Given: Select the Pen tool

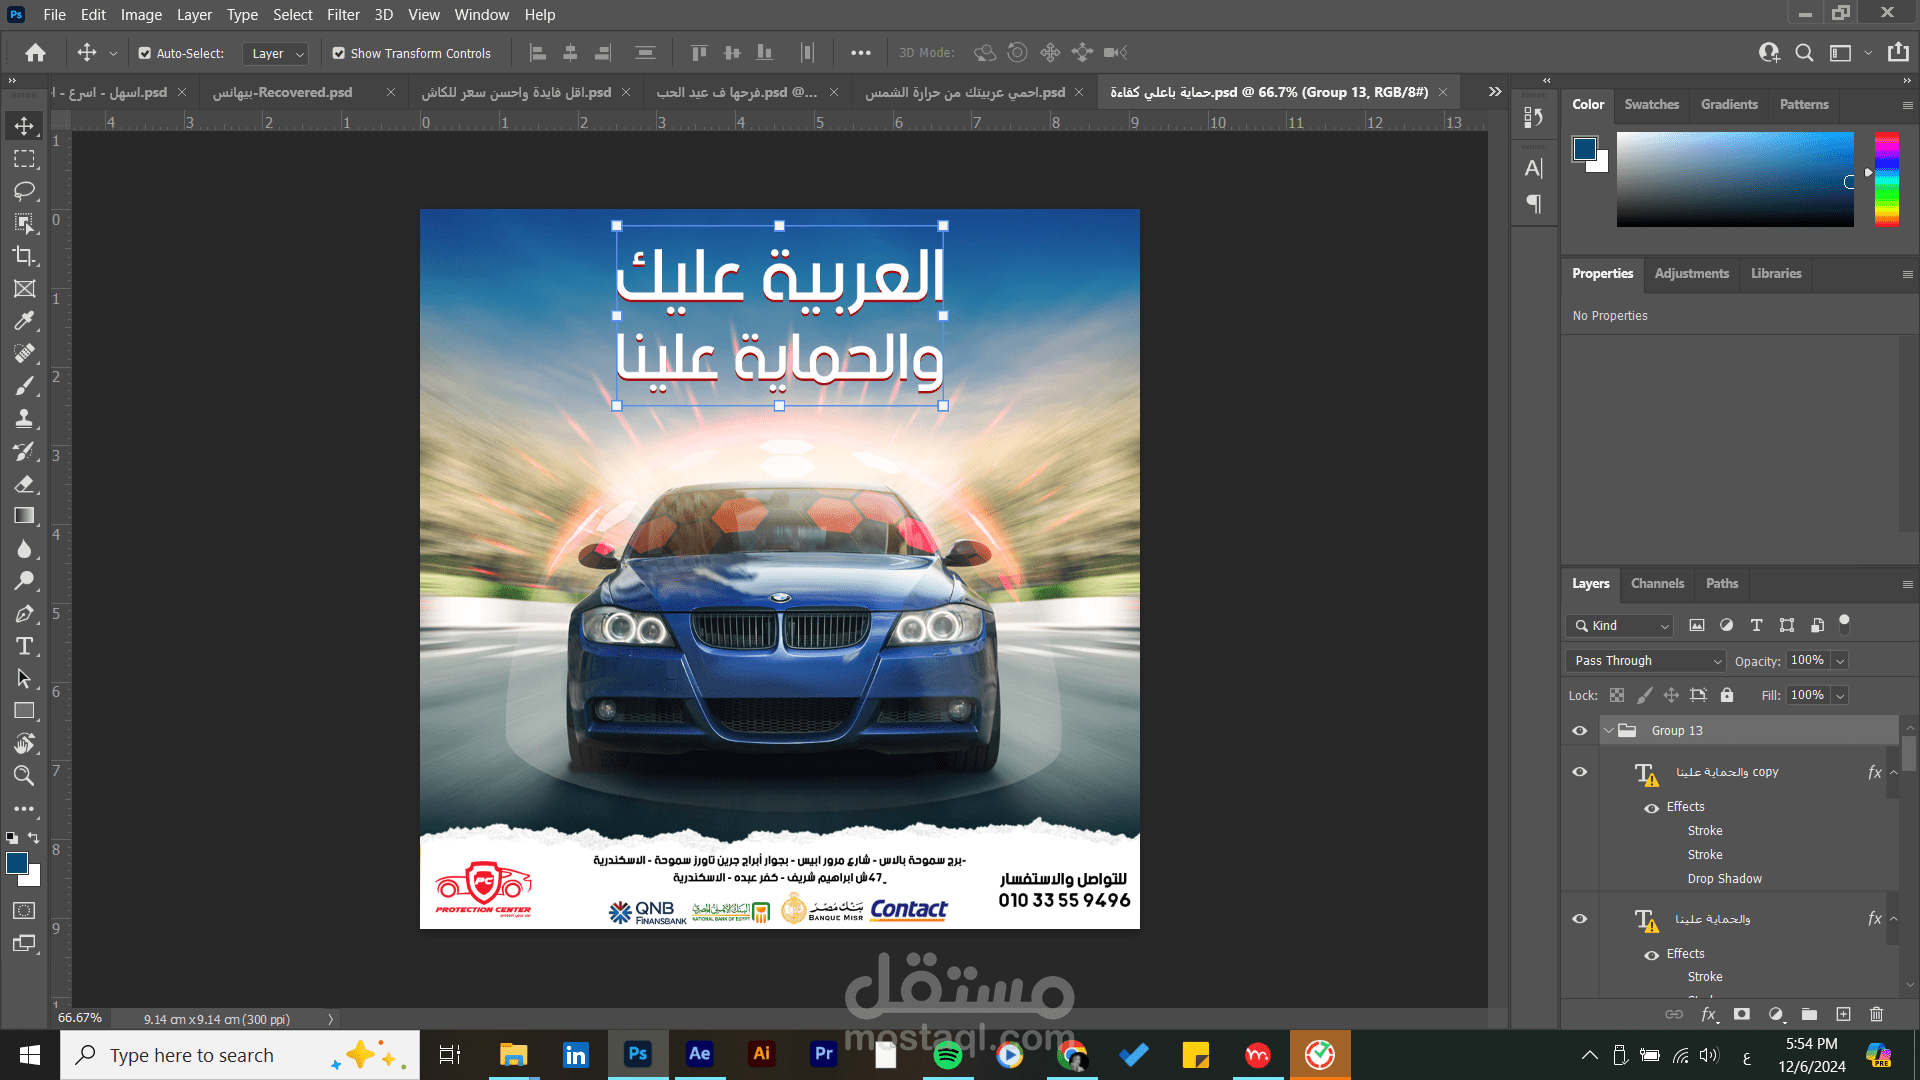Looking at the screenshot, I should [x=24, y=614].
